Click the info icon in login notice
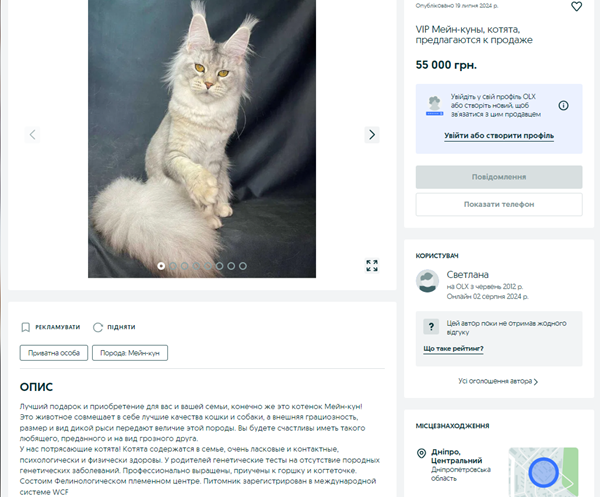The width and height of the screenshot is (600, 497). [563, 105]
